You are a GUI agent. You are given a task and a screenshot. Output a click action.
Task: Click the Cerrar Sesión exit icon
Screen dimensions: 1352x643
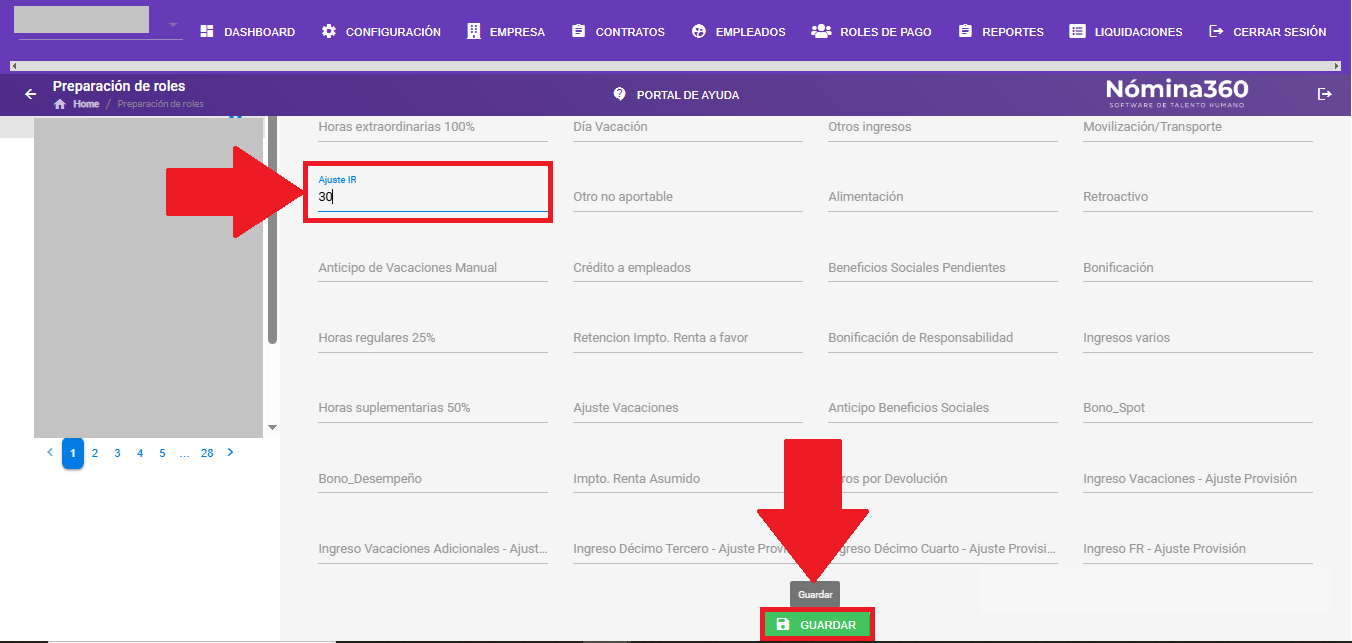[x=1216, y=32]
